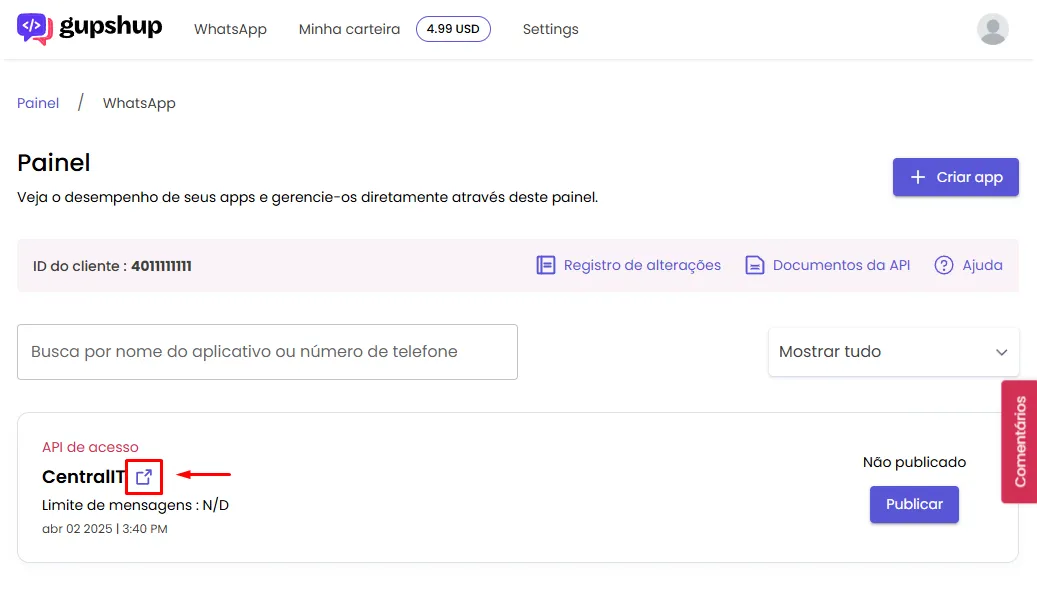1037x610 pixels.
Task: Click the WhatsApp breadcrumb text
Action: [x=139, y=103]
